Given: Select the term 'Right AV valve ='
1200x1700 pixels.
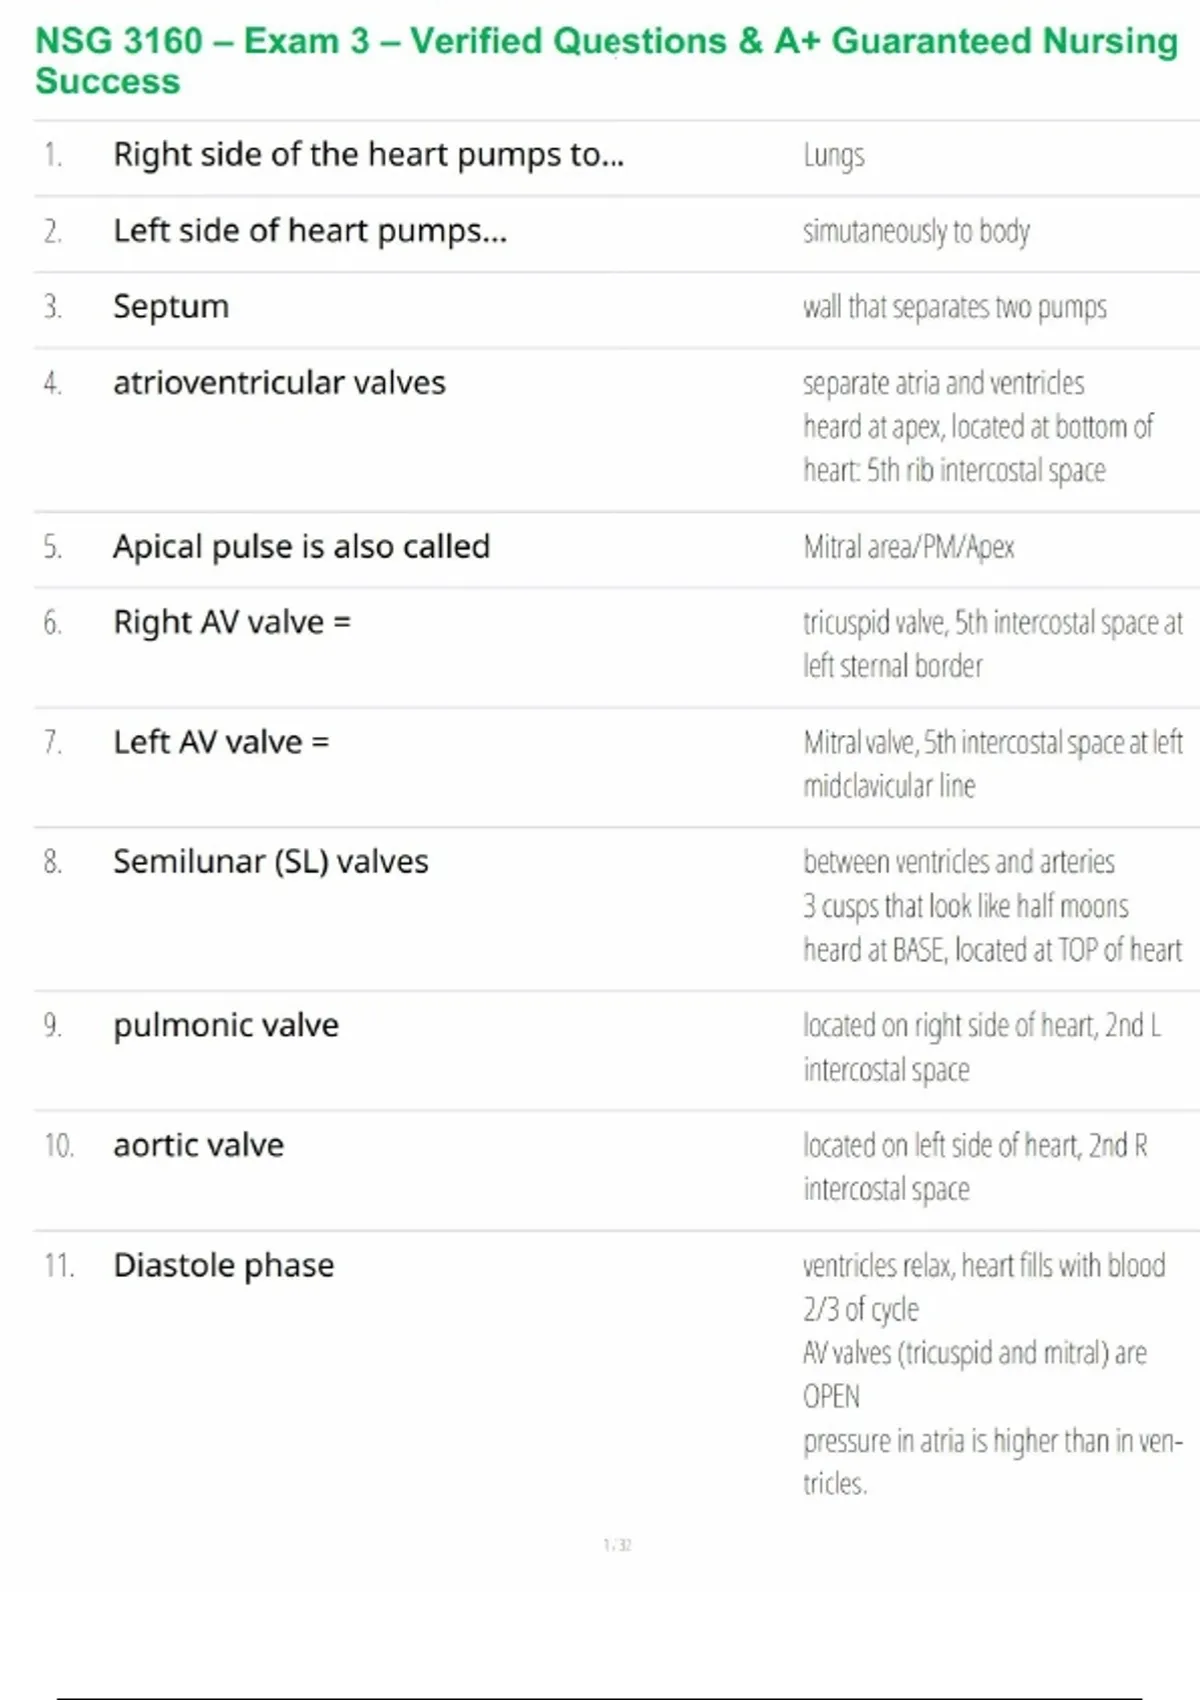Looking at the screenshot, I should [x=232, y=622].
